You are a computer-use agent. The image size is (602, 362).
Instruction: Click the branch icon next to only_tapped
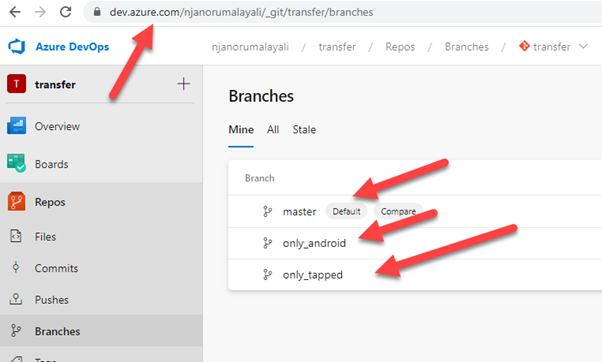(x=267, y=274)
